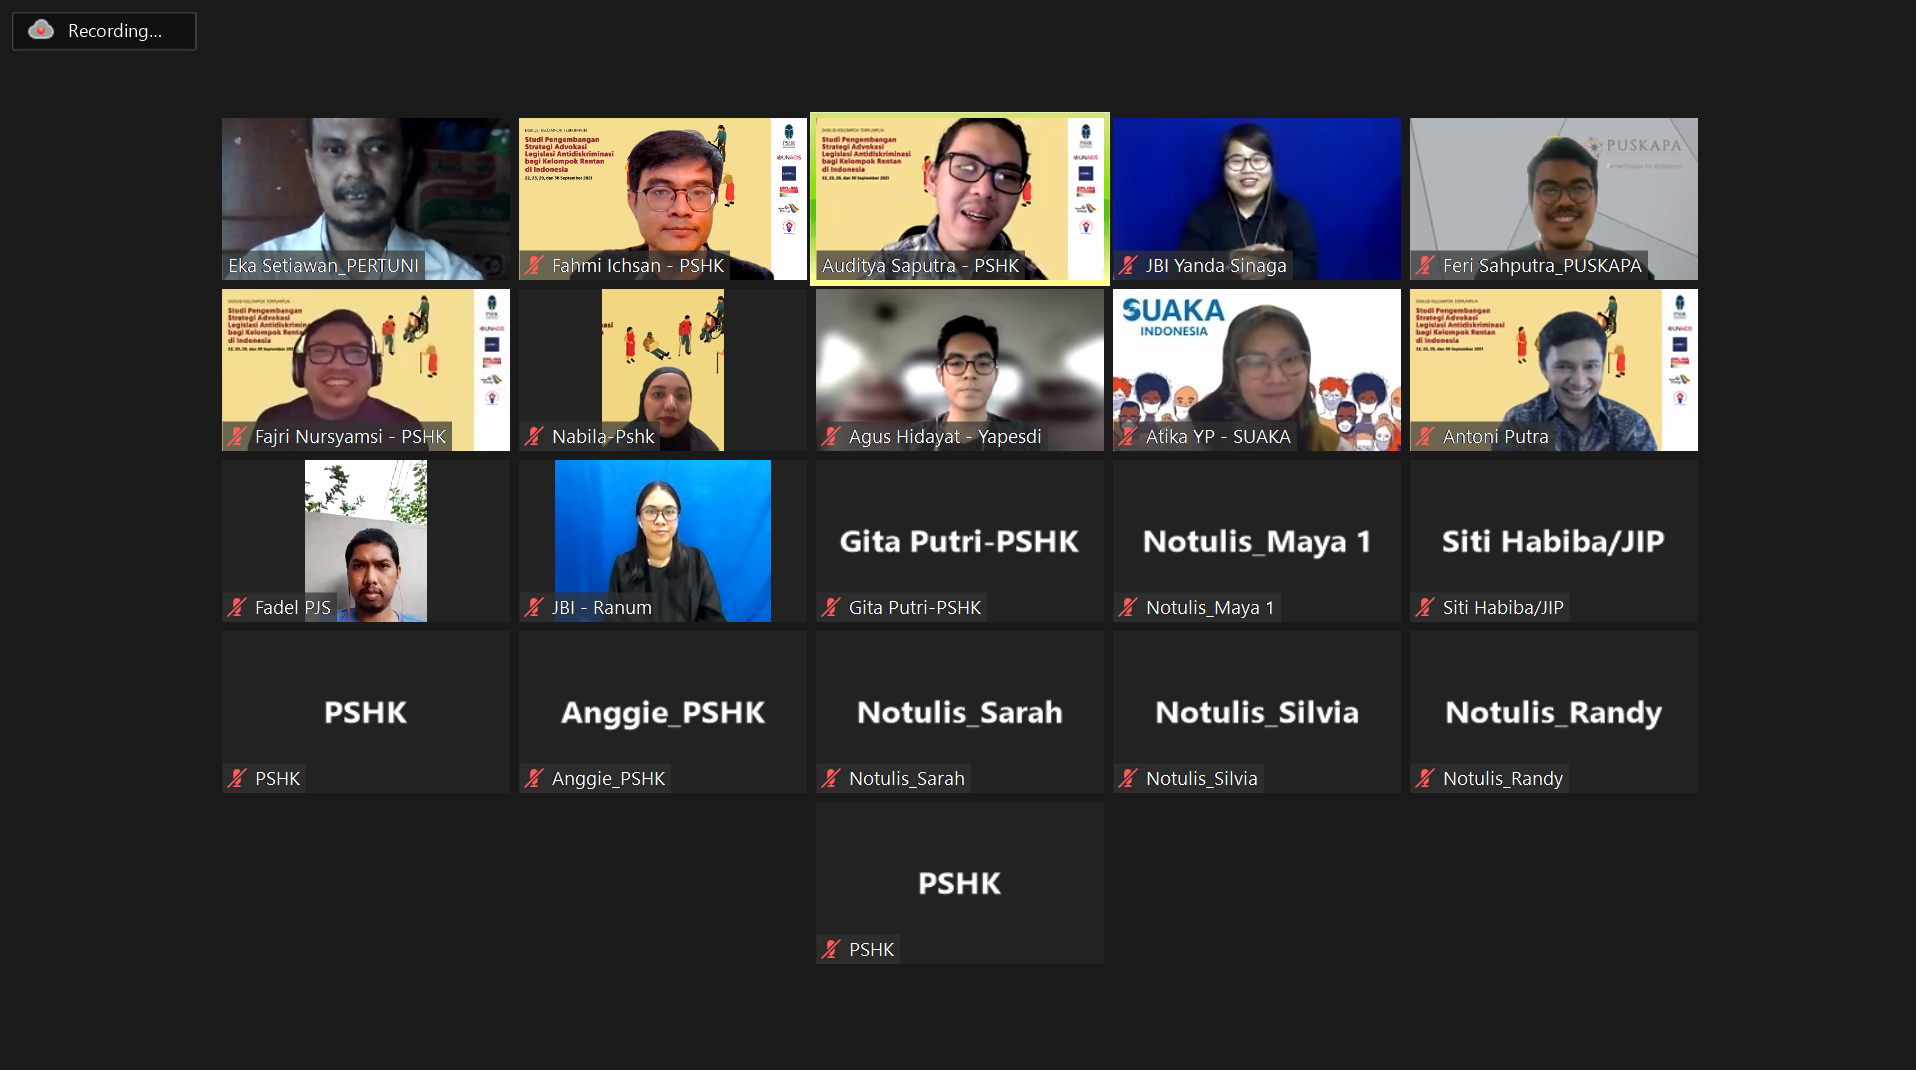Screen dimensions: 1916x1070
Task: Select the Notulis_Maya 1 participant tile
Action: (1257, 541)
